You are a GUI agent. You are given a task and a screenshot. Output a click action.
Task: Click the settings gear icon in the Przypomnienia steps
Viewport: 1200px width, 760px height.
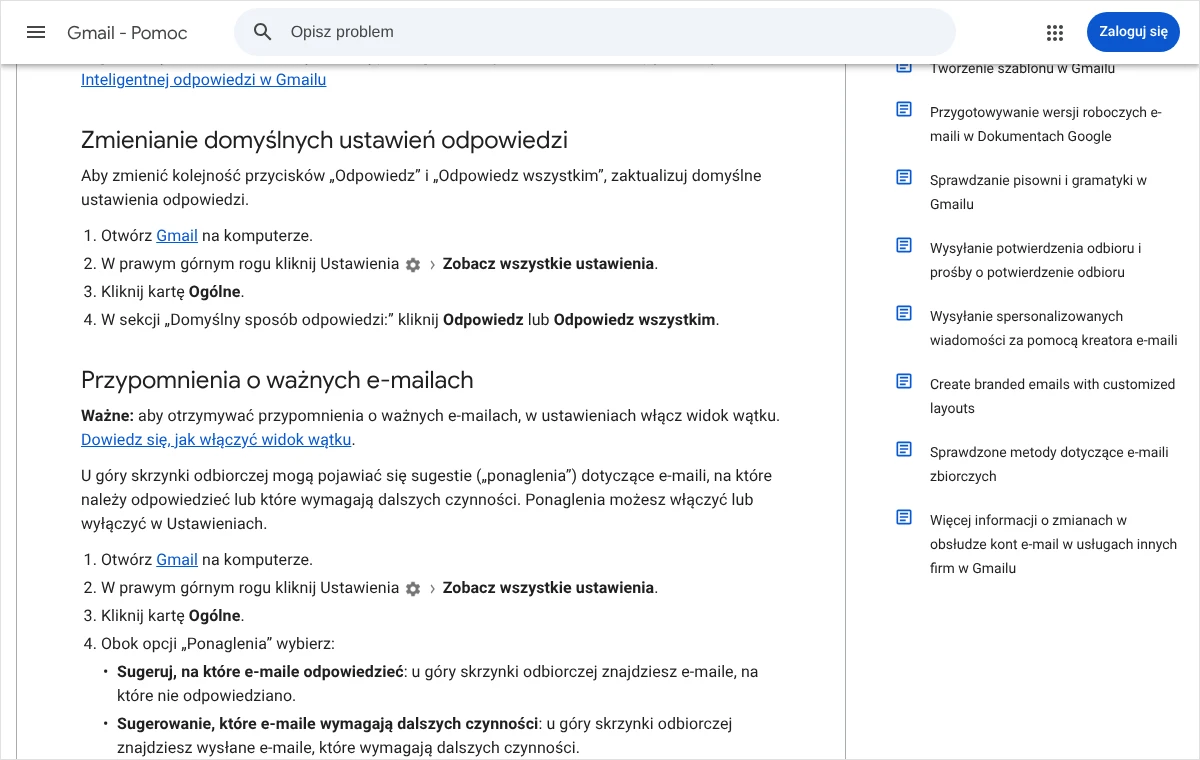tap(413, 589)
